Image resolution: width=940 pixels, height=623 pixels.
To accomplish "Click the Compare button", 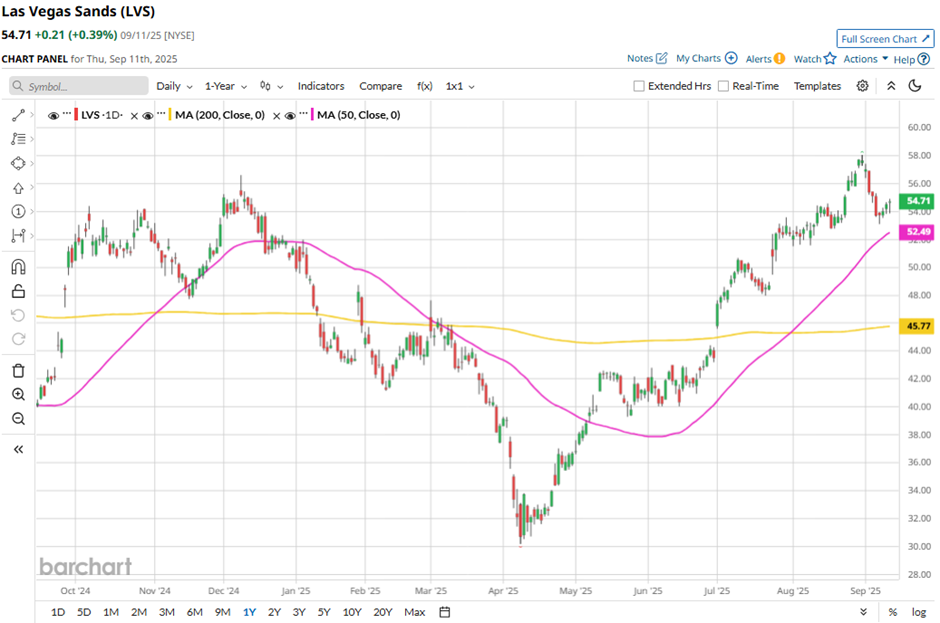I will pyautogui.click(x=381, y=86).
